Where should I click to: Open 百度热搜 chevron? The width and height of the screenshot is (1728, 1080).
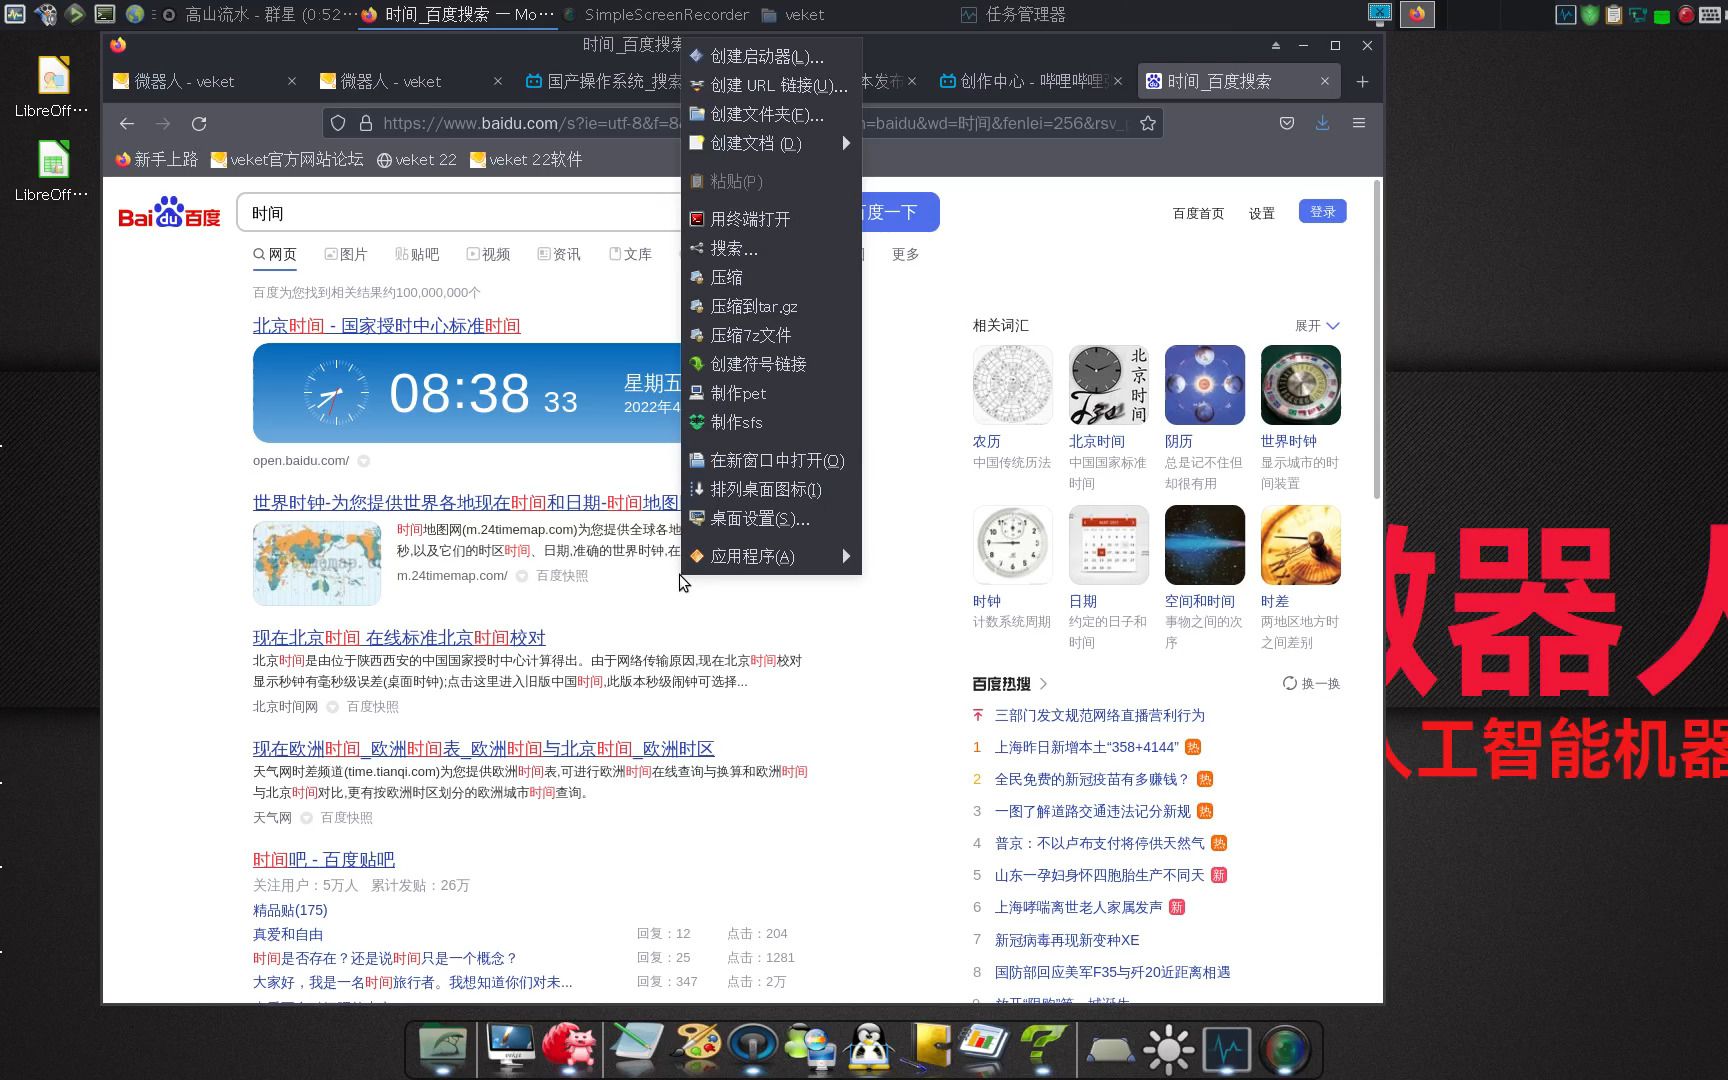1044,684
